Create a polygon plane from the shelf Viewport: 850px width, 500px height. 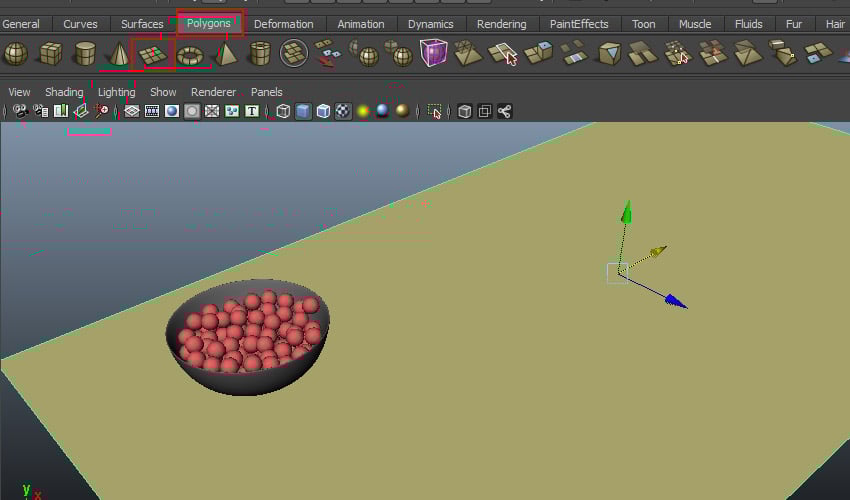pos(154,54)
